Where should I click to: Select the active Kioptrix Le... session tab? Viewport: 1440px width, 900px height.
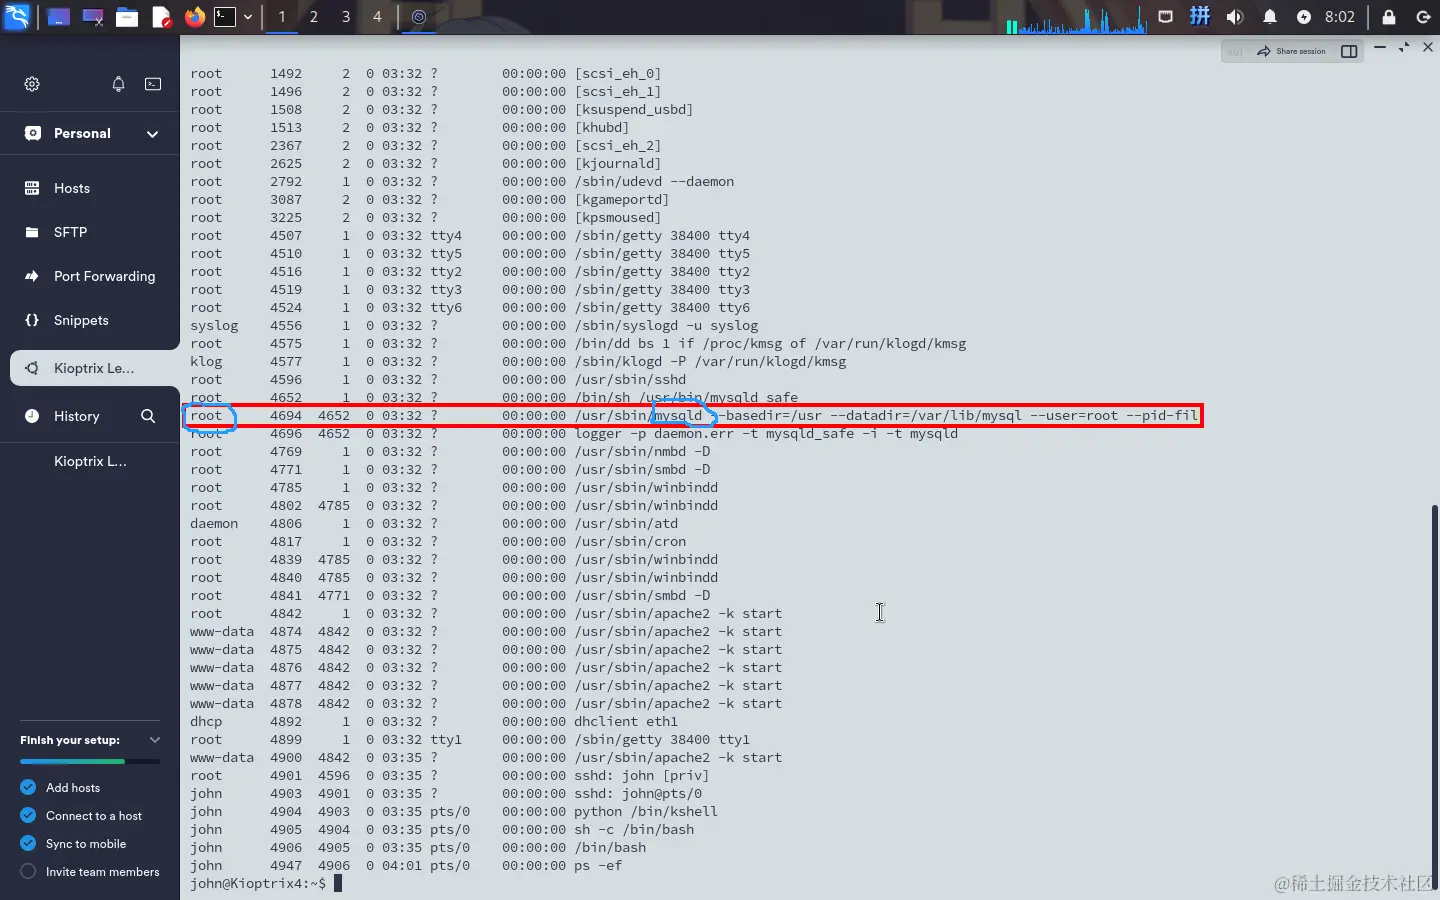pyautogui.click(x=95, y=368)
